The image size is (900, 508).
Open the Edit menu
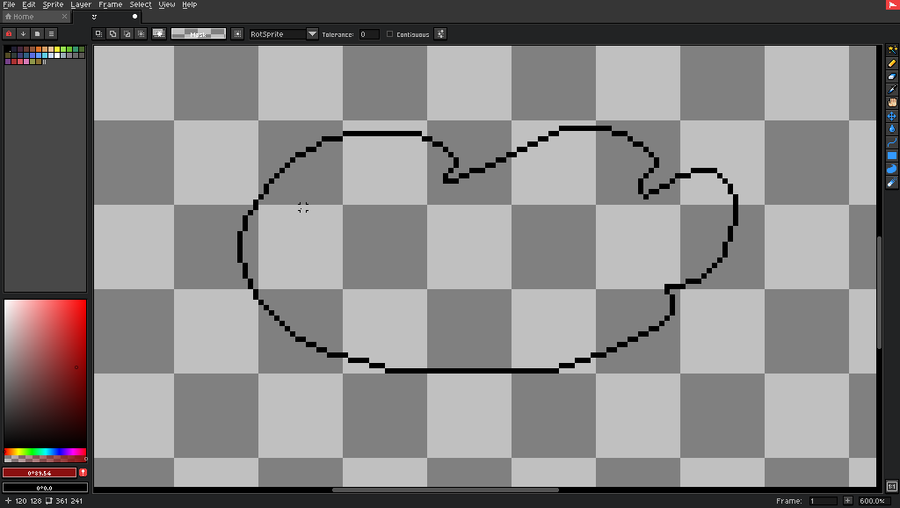29,5
